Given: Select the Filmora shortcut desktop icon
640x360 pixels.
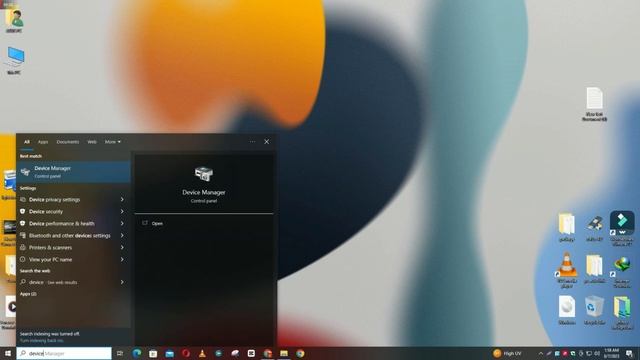Looking at the screenshot, I should tap(622, 229).
